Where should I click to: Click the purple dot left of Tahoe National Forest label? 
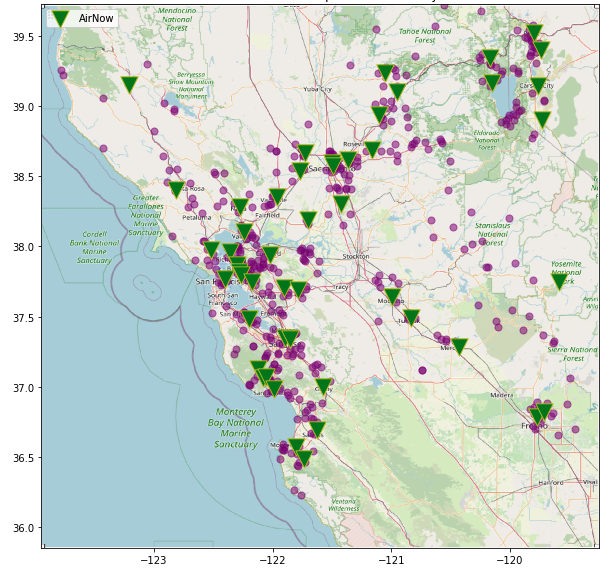tap(376, 29)
